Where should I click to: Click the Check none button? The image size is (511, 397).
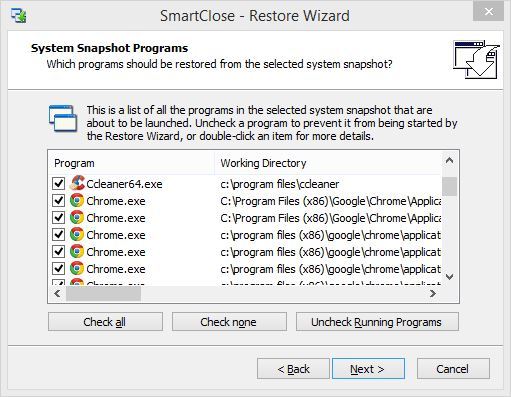click(229, 322)
